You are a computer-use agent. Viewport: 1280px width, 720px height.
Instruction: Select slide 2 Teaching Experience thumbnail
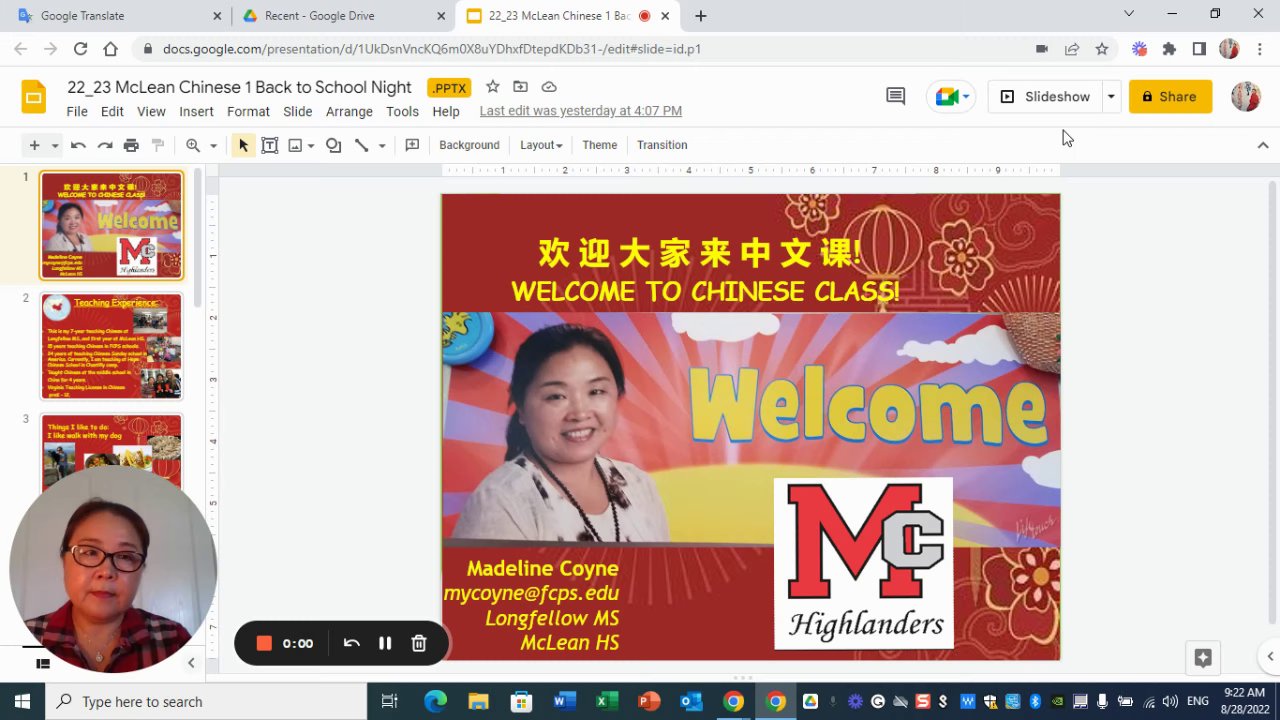tap(111, 346)
